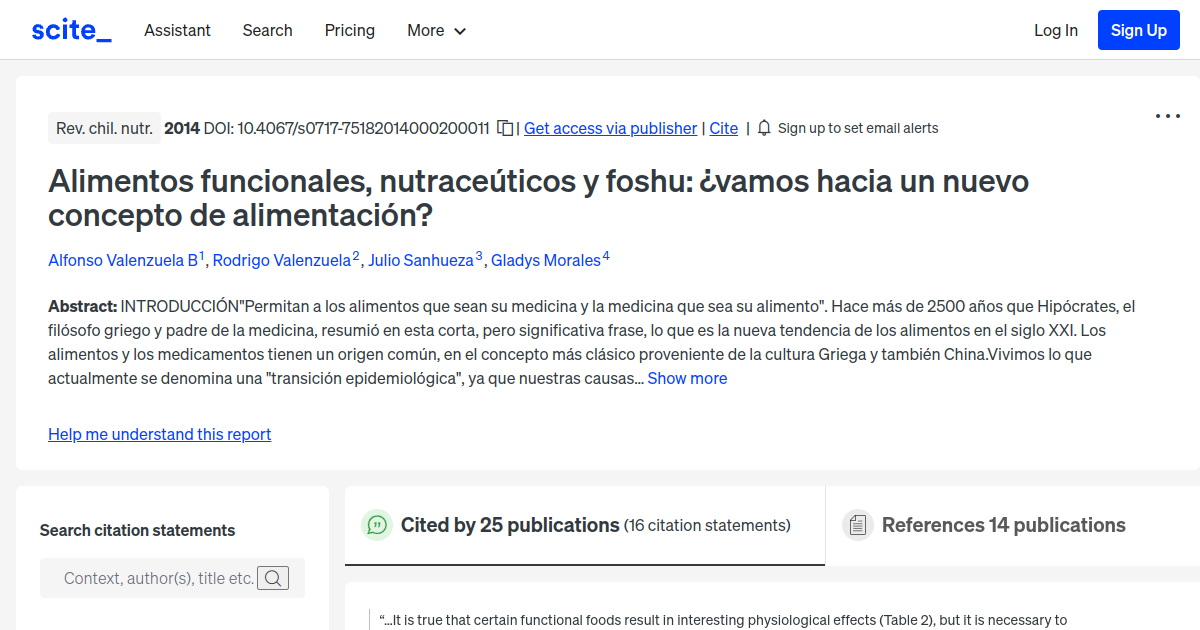Click the chevron next to More
The height and width of the screenshot is (630, 1200).
tap(461, 31)
